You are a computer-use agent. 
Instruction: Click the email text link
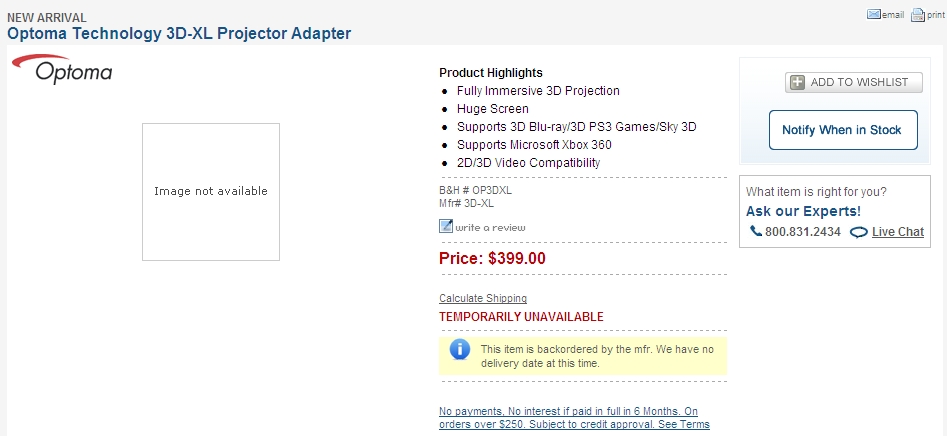pos(893,15)
